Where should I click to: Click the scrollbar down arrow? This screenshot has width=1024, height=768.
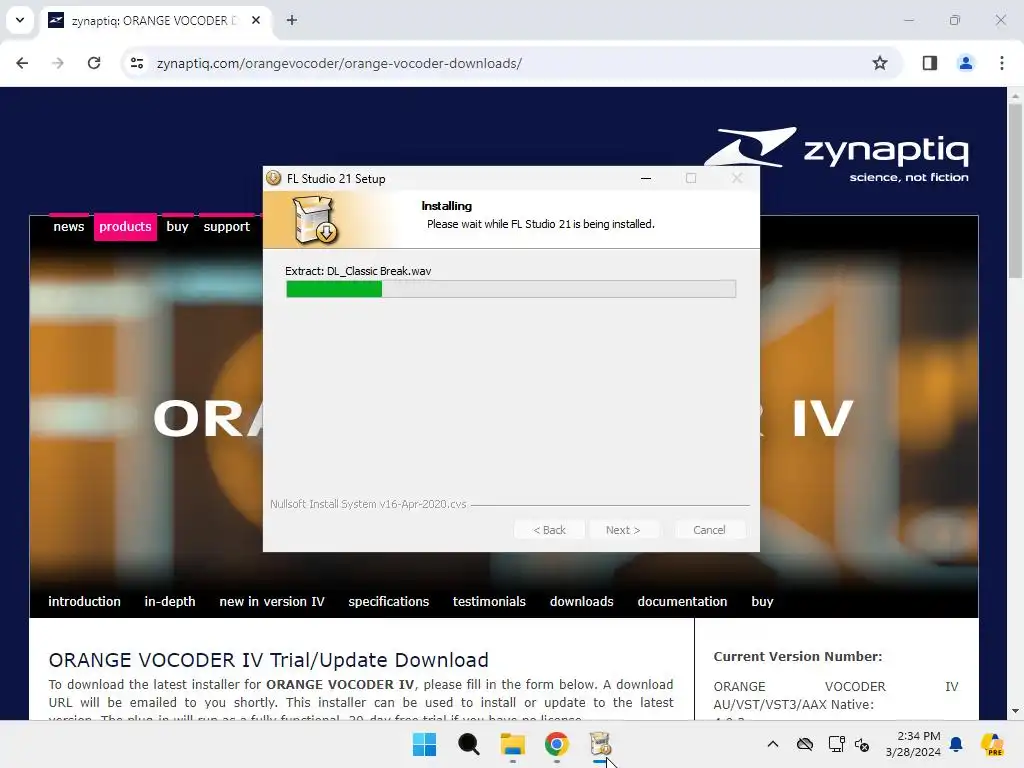1015,711
